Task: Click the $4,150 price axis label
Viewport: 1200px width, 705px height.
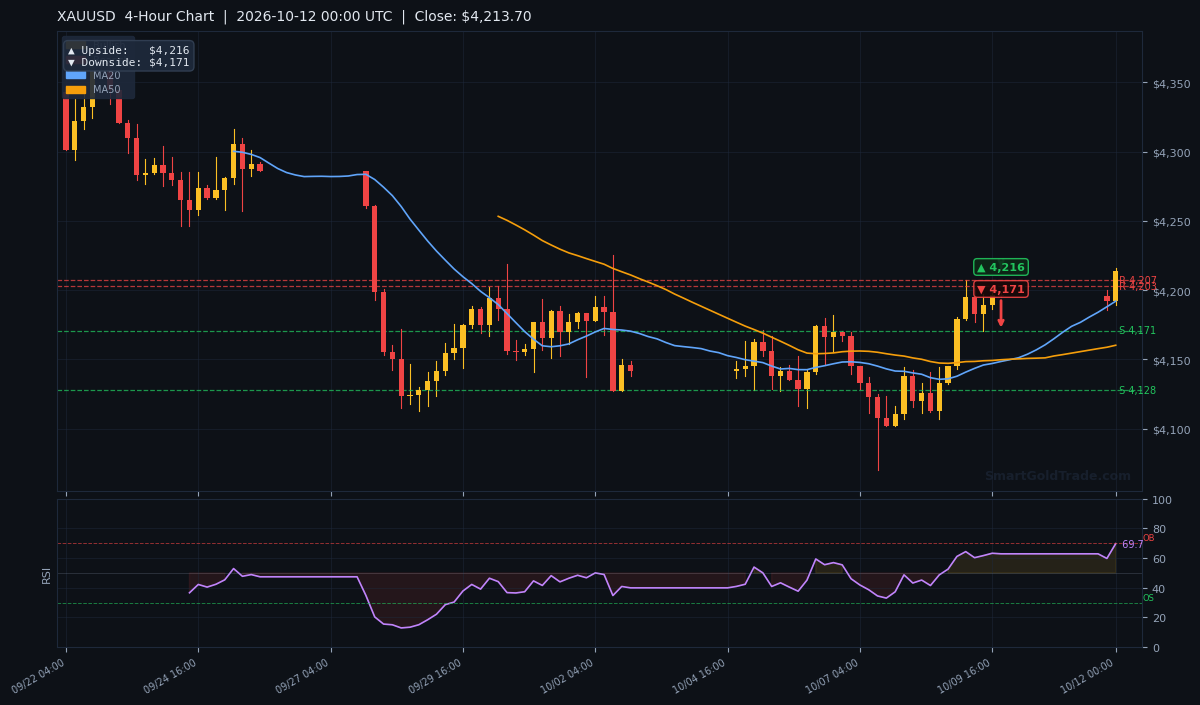Action: point(1171,361)
